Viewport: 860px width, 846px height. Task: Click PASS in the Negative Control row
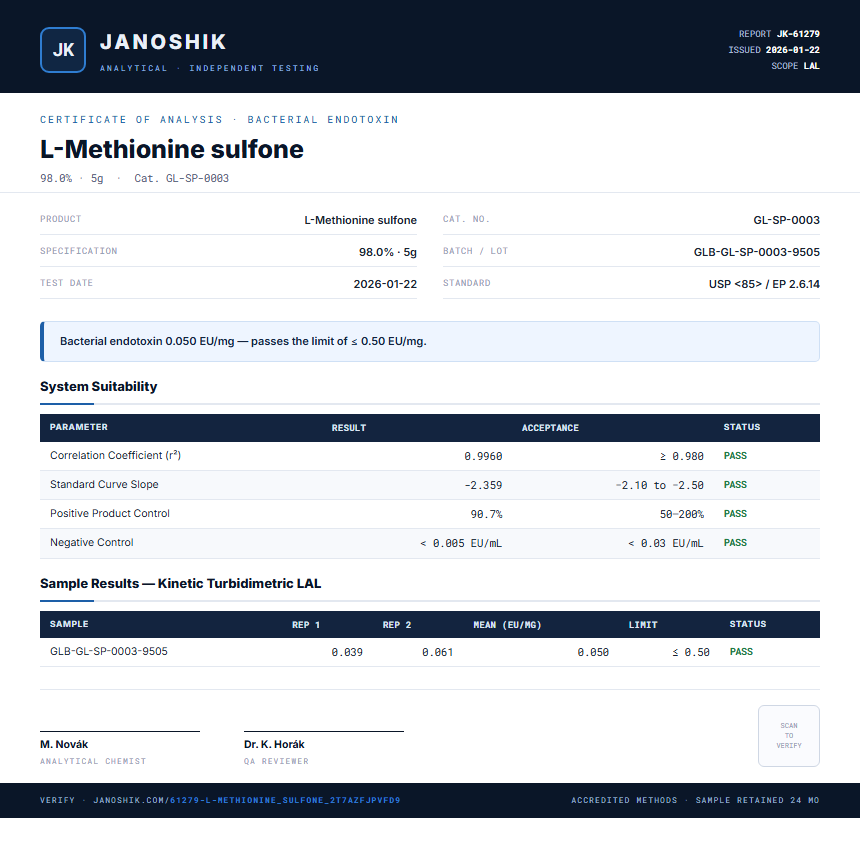(x=735, y=543)
